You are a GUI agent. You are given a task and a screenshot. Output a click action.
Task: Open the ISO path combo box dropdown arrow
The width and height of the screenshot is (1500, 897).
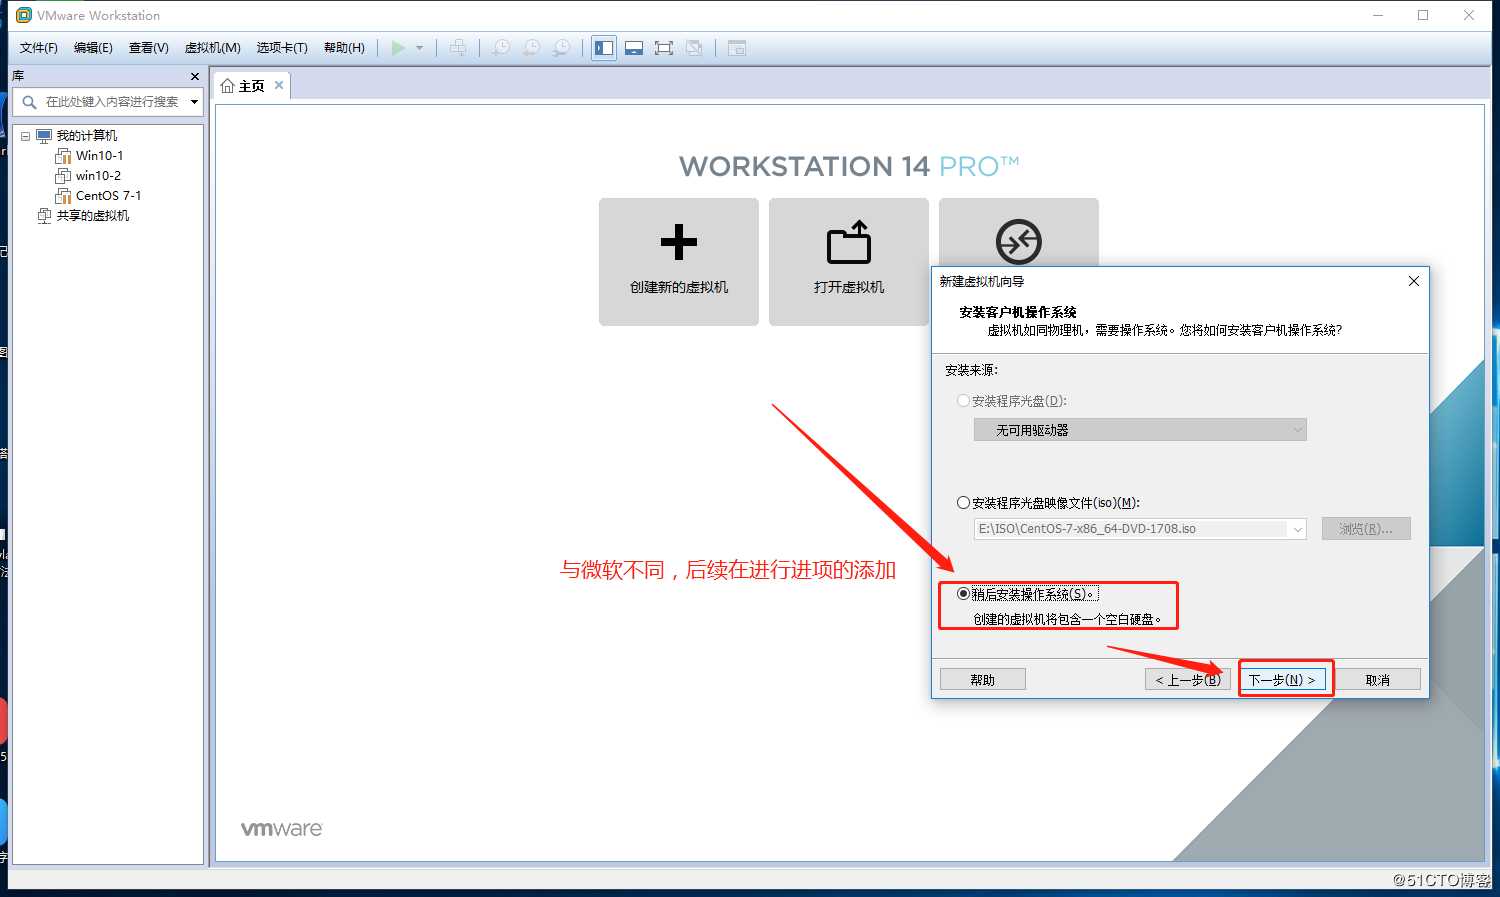coord(1297,529)
